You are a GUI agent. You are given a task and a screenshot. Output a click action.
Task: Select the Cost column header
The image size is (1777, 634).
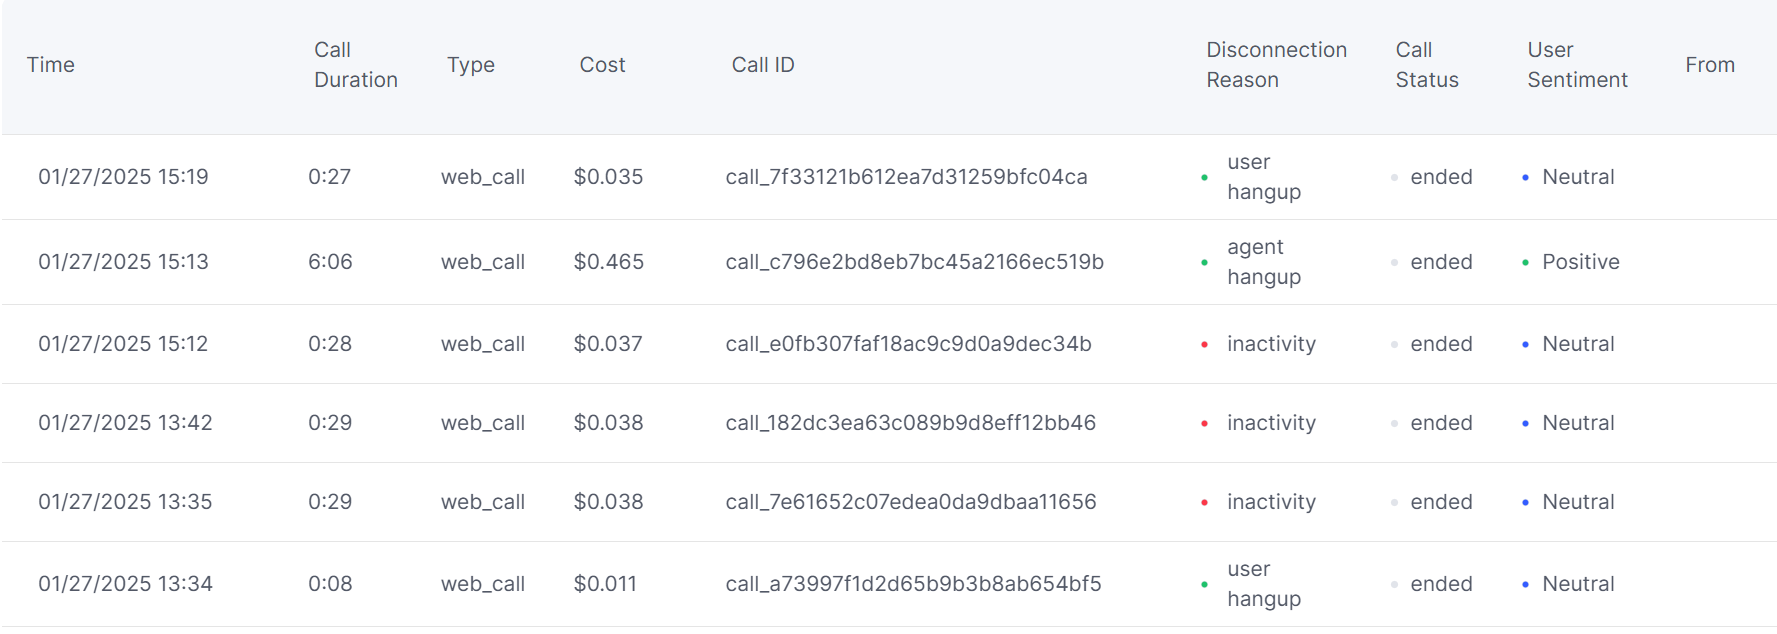click(x=602, y=65)
